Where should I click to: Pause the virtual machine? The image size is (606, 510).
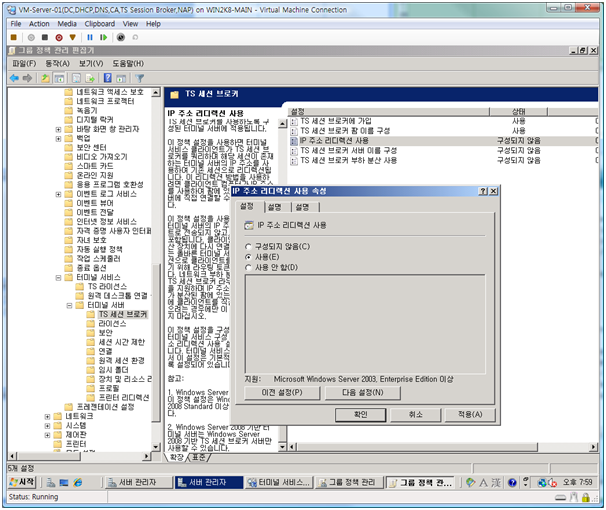point(90,37)
